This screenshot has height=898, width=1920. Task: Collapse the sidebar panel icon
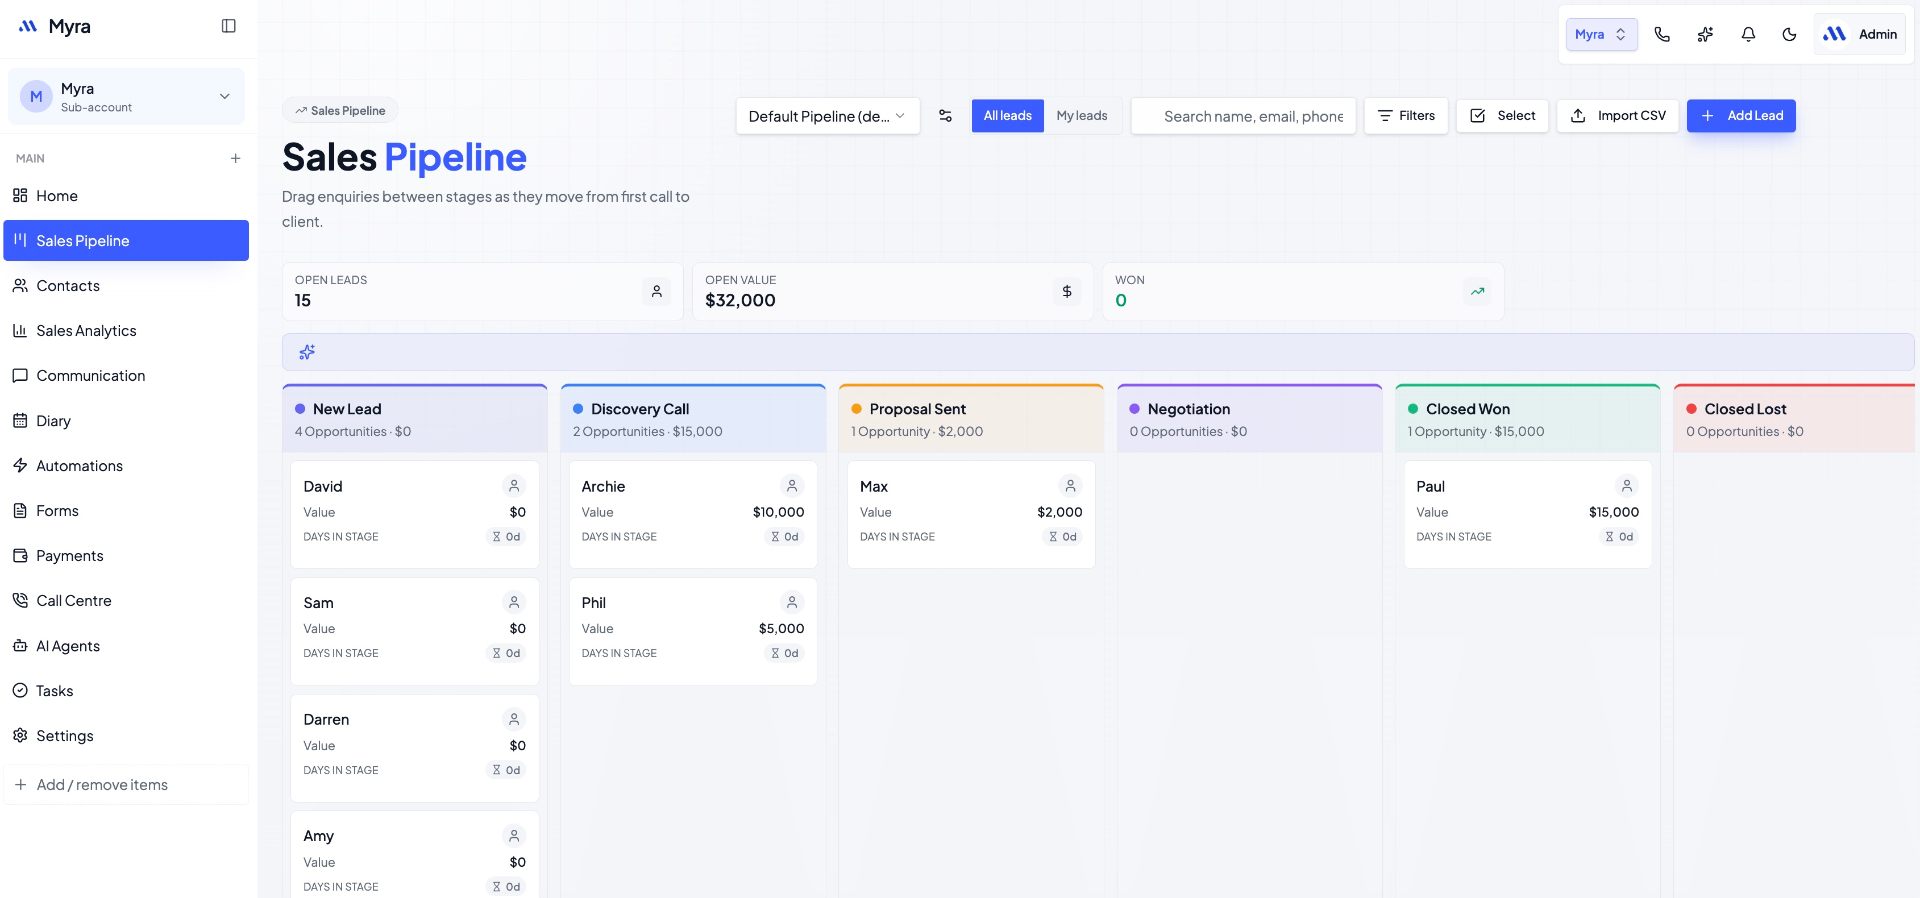(x=228, y=26)
